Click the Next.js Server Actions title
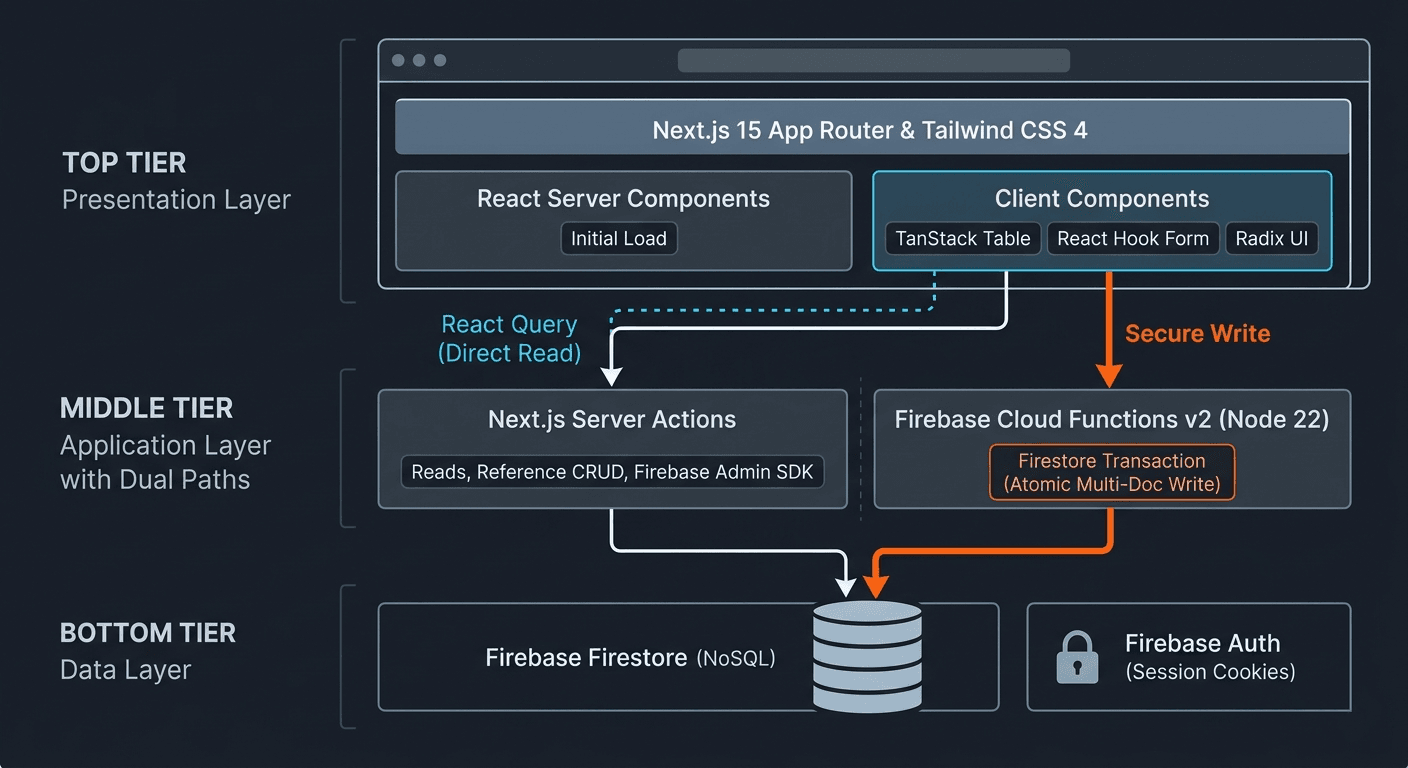 [612, 419]
